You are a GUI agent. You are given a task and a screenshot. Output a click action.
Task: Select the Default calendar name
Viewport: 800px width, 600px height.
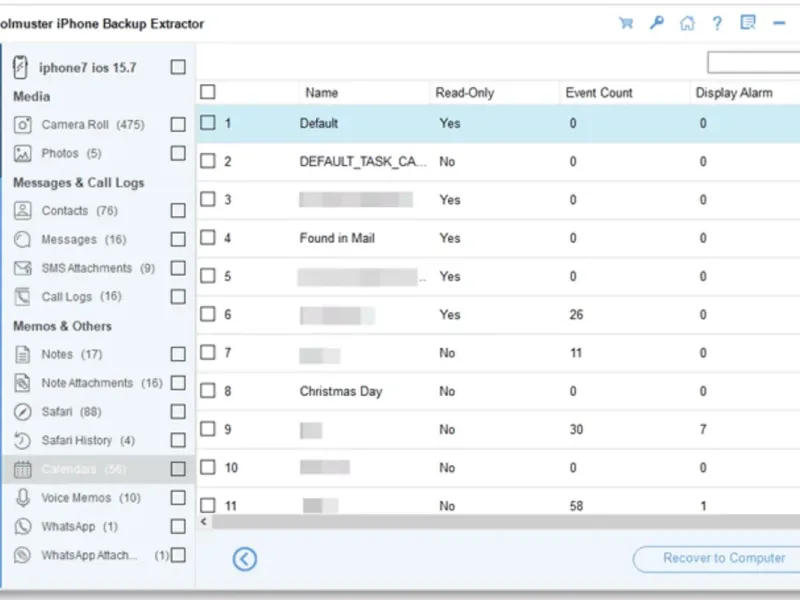coord(319,123)
